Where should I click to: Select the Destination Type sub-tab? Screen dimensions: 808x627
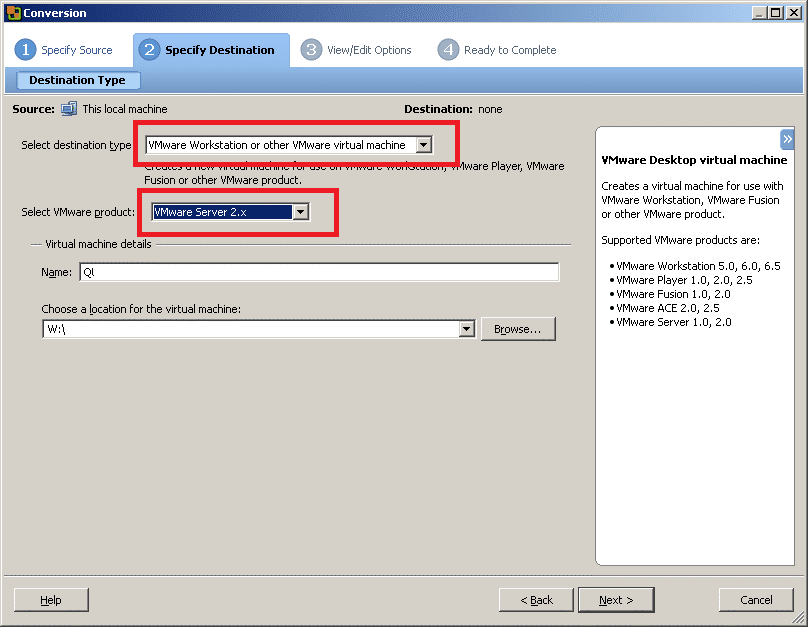tap(77, 80)
